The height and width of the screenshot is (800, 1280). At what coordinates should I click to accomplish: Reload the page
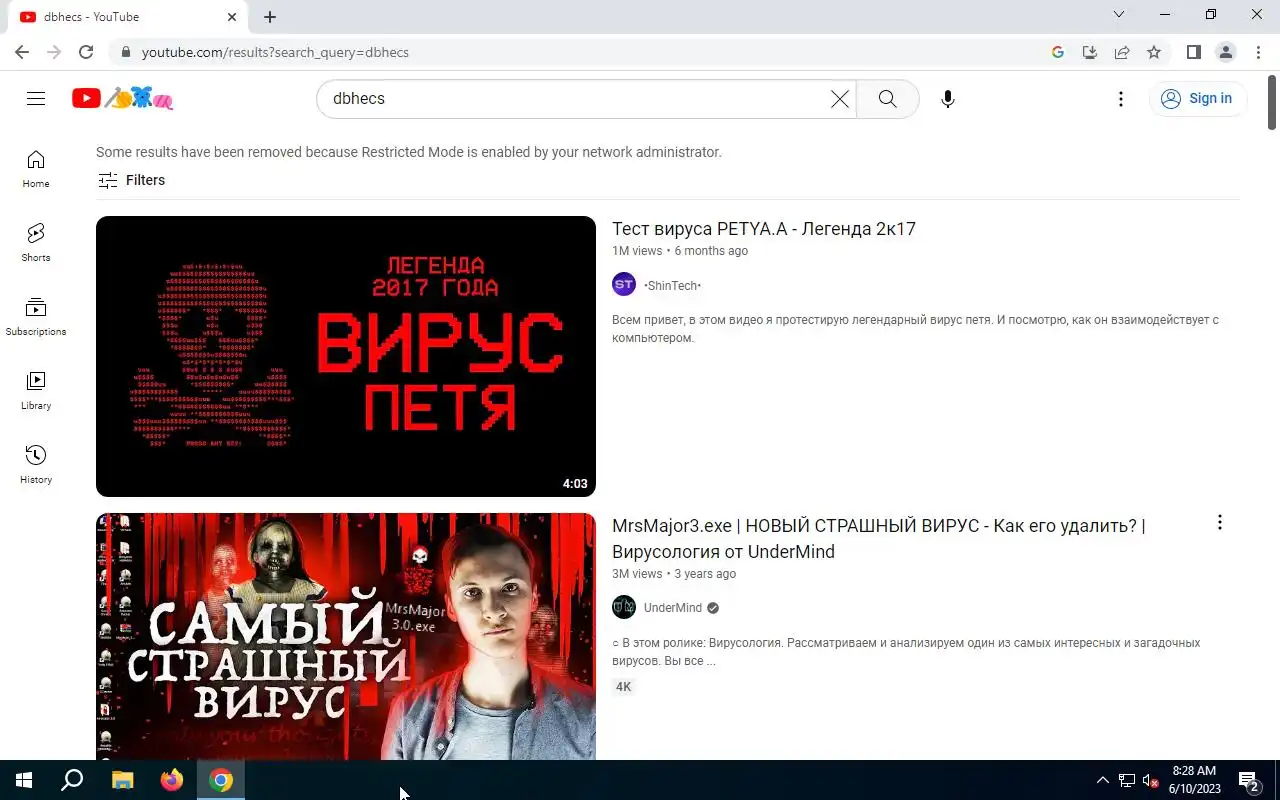click(x=86, y=52)
